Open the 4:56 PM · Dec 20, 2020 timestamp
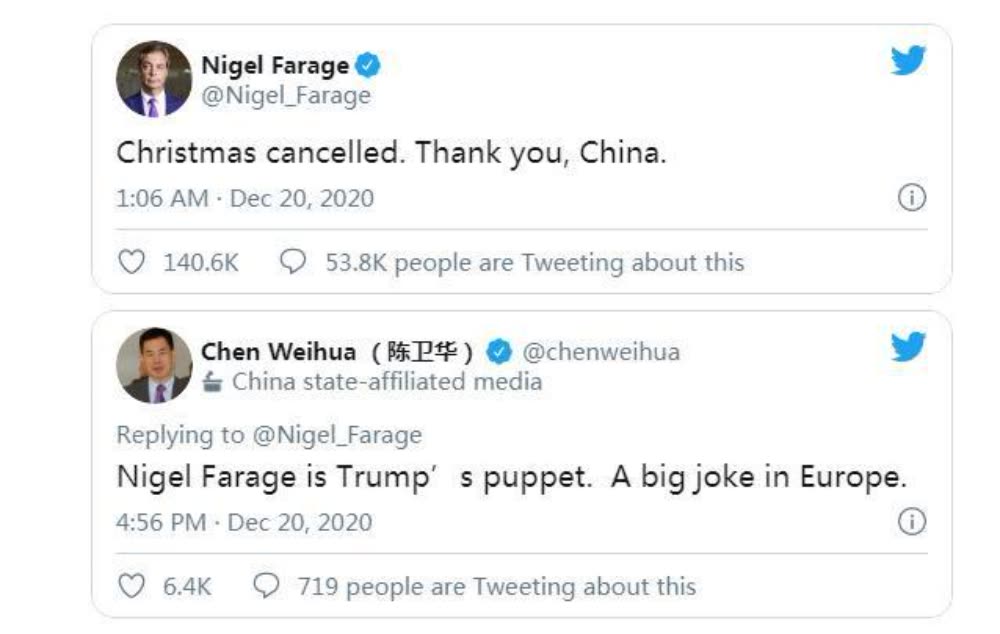Image resolution: width=1000 pixels, height=634 pixels. tap(244, 522)
